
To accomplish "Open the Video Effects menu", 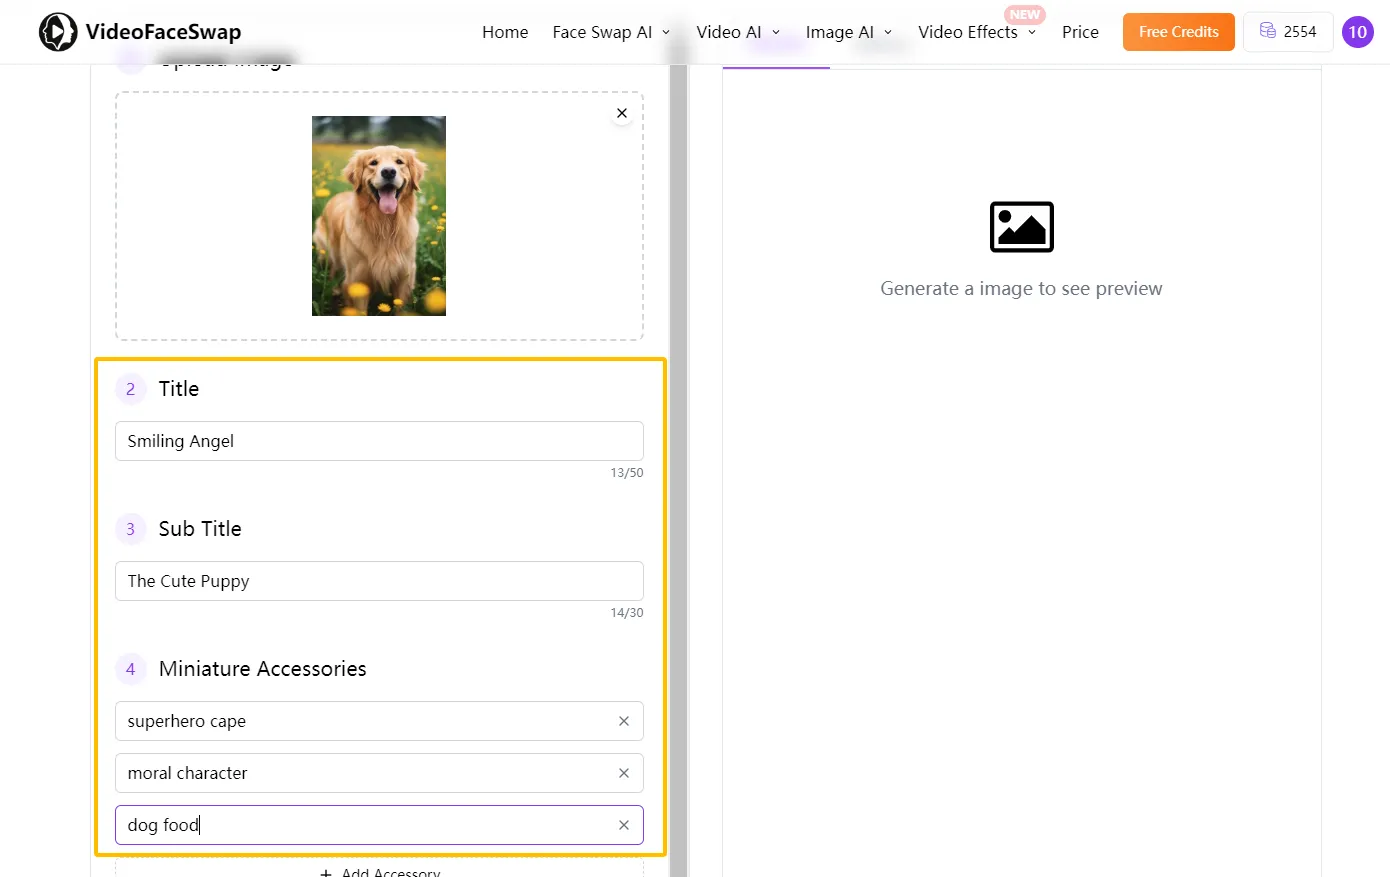I will point(977,32).
